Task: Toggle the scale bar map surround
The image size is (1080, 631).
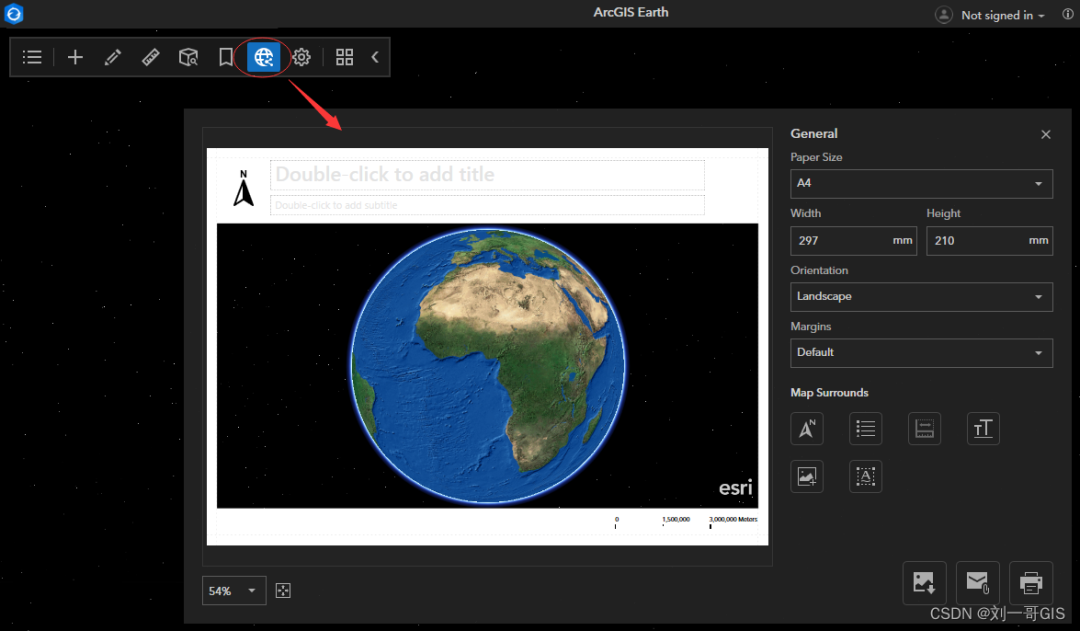Action: (x=924, y=428)
